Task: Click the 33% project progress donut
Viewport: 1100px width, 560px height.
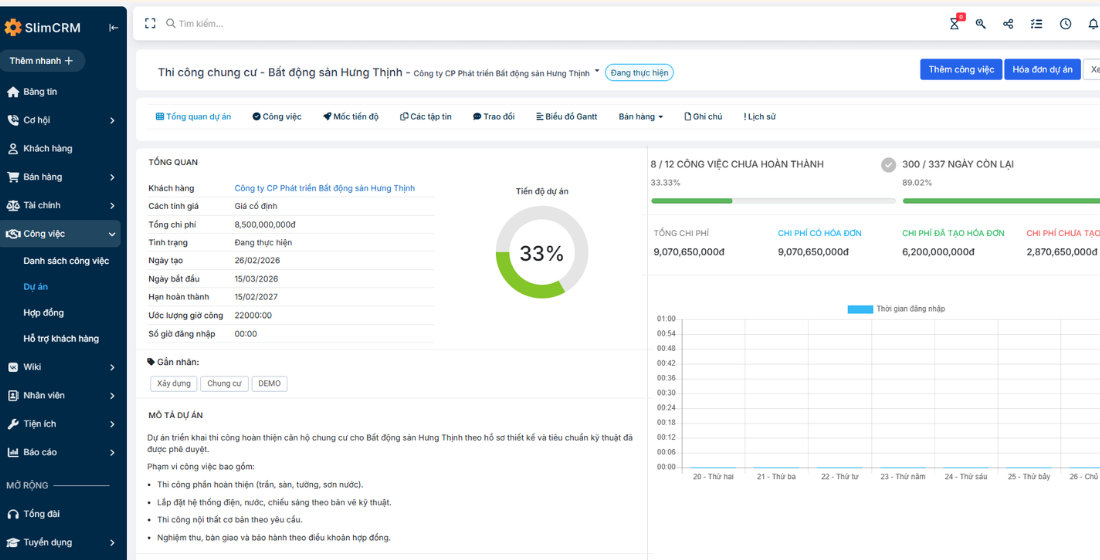Action: pyautogui.click(x=542, y=253)
